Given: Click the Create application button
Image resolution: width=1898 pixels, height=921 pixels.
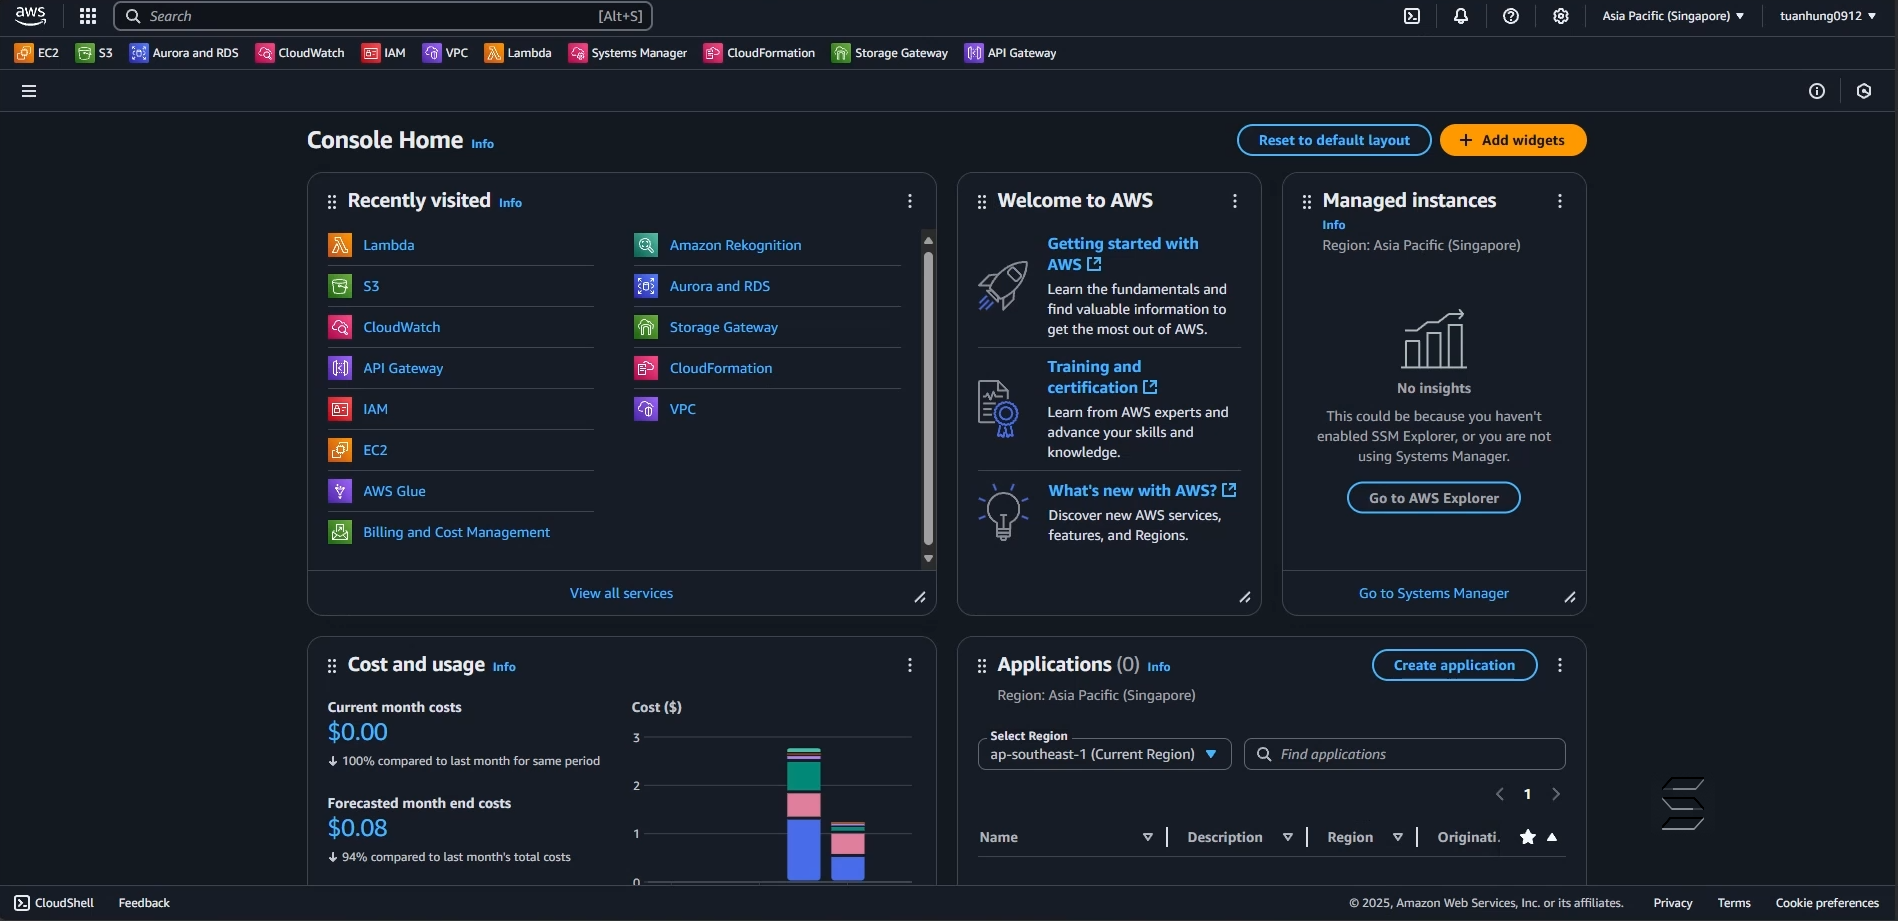Looking at the screenshot, I should [1455, 665].
